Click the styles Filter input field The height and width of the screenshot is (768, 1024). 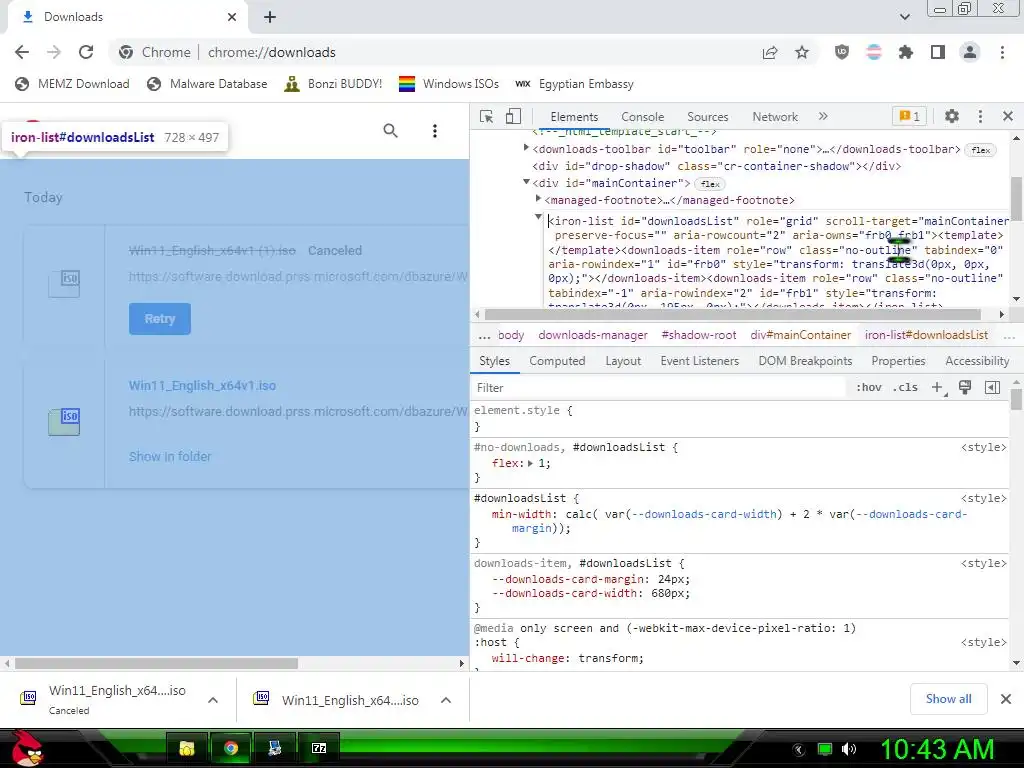click(x=660, y=388)
